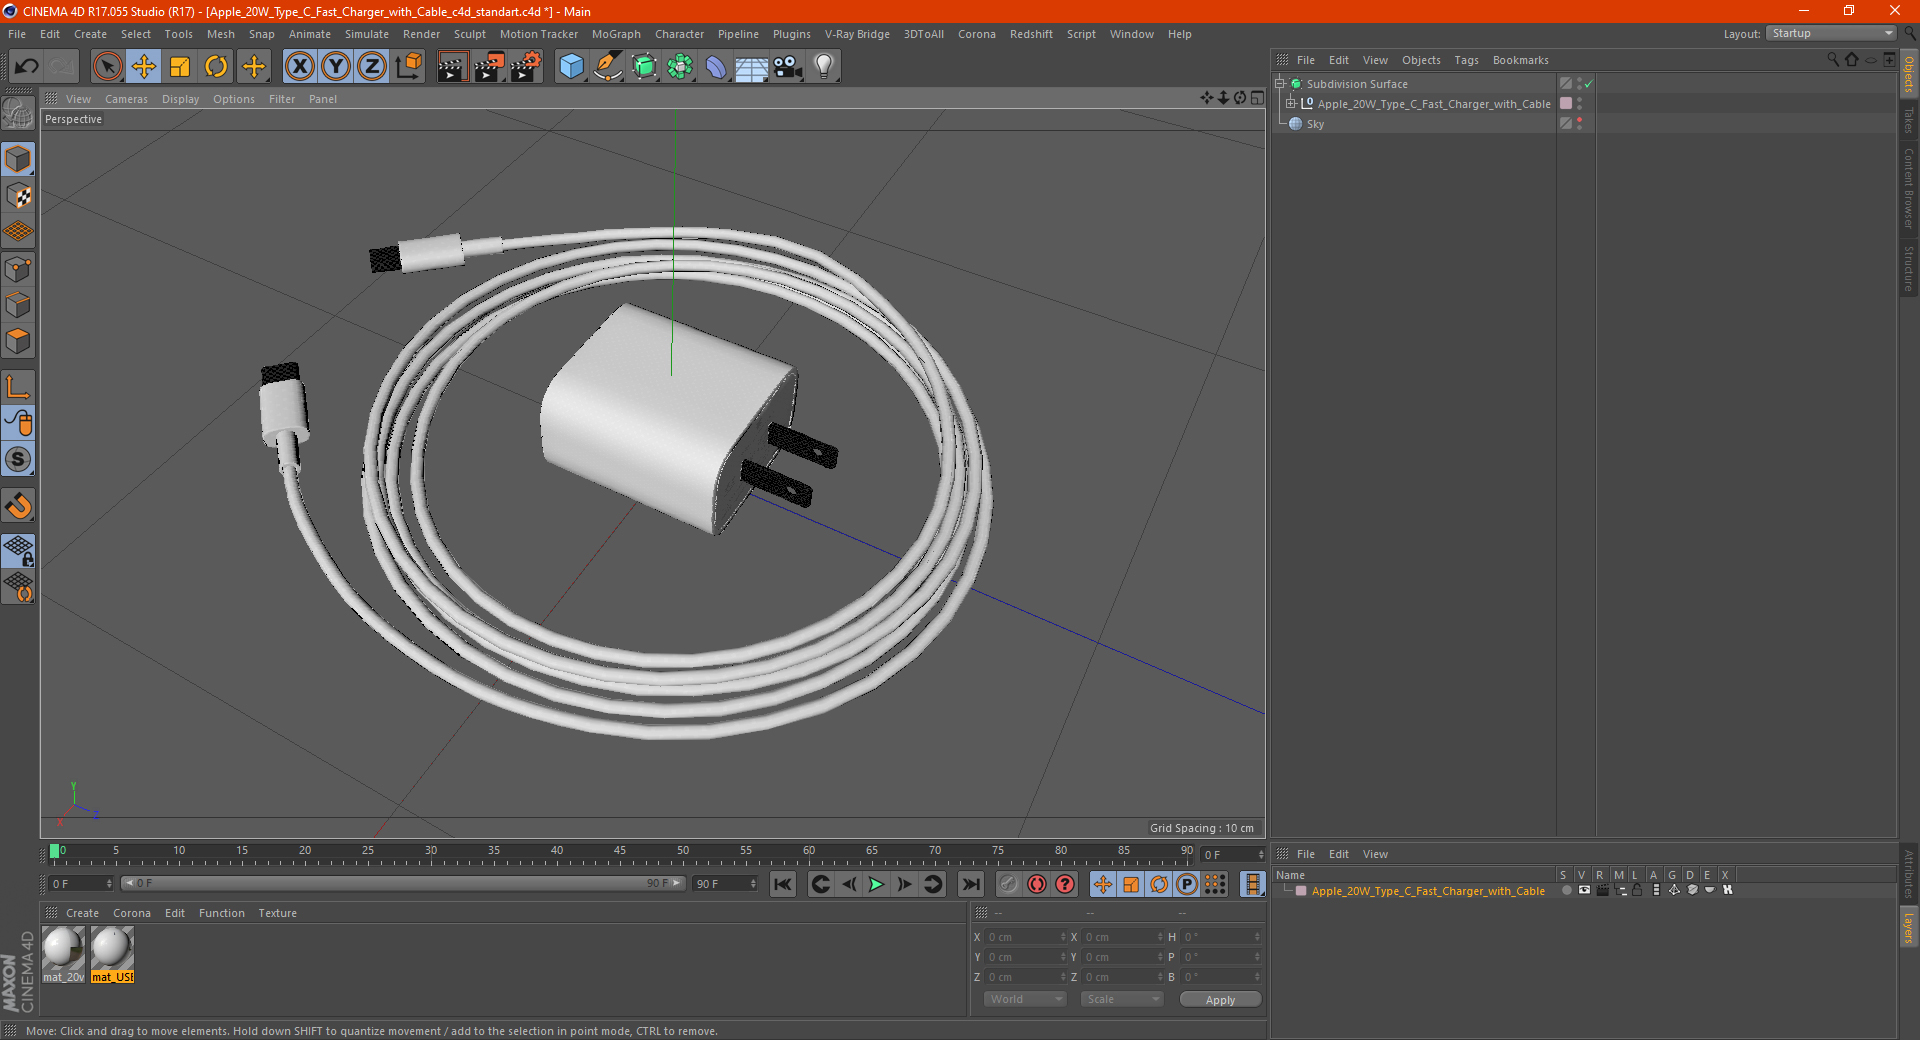
Task: Toggle Y axis lock
Action: pyautogui.click(x=336, y=67)
